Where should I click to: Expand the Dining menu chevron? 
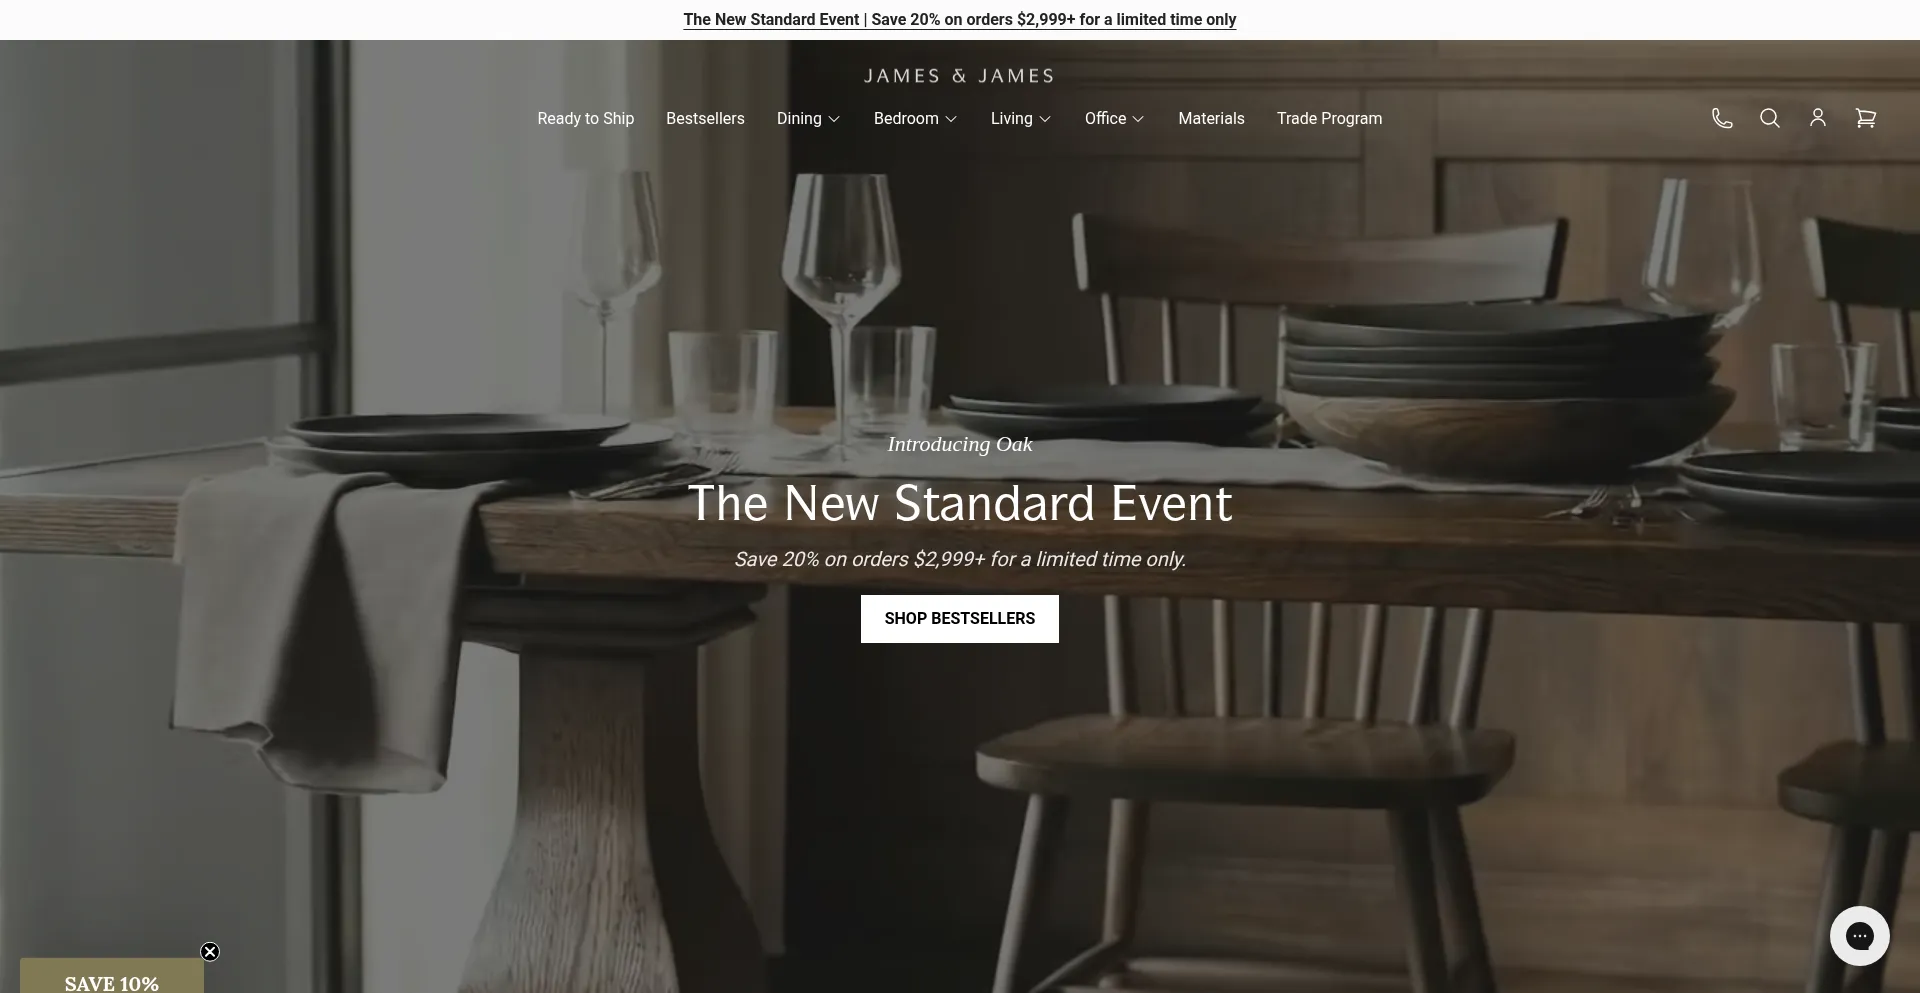click(834, 119)
